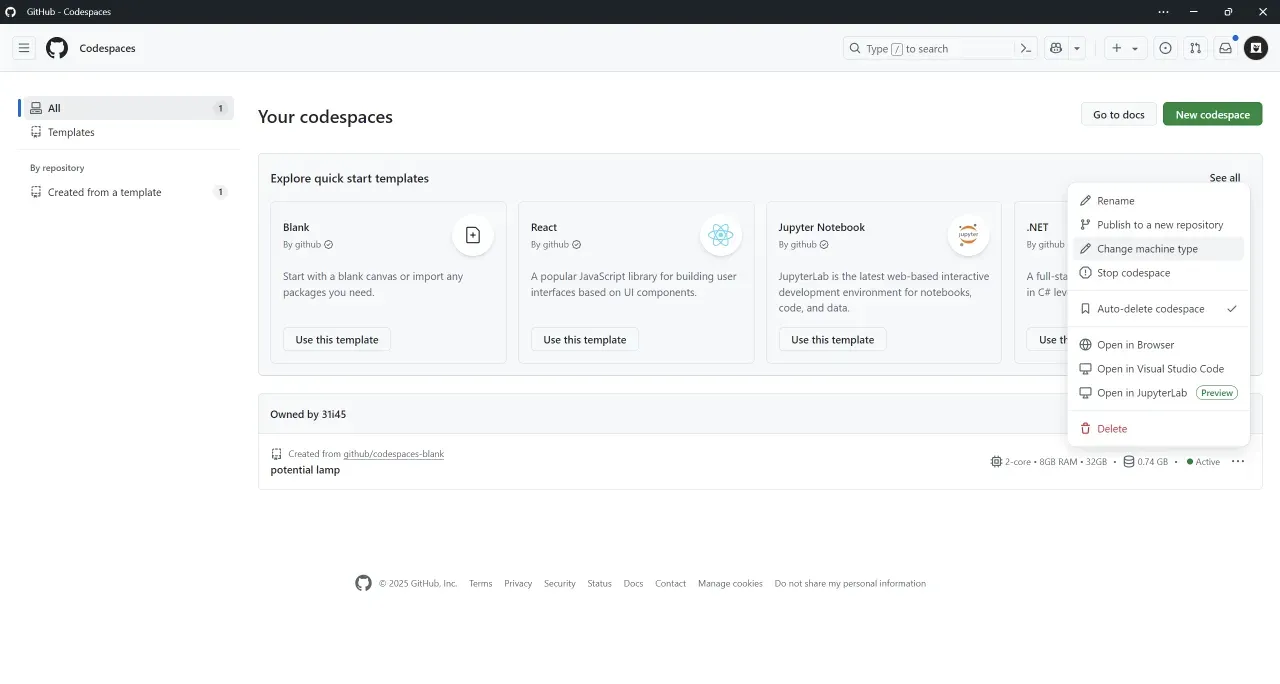
Task: Use the Jupyter Notebook template
Action: [x=832, y=339]
